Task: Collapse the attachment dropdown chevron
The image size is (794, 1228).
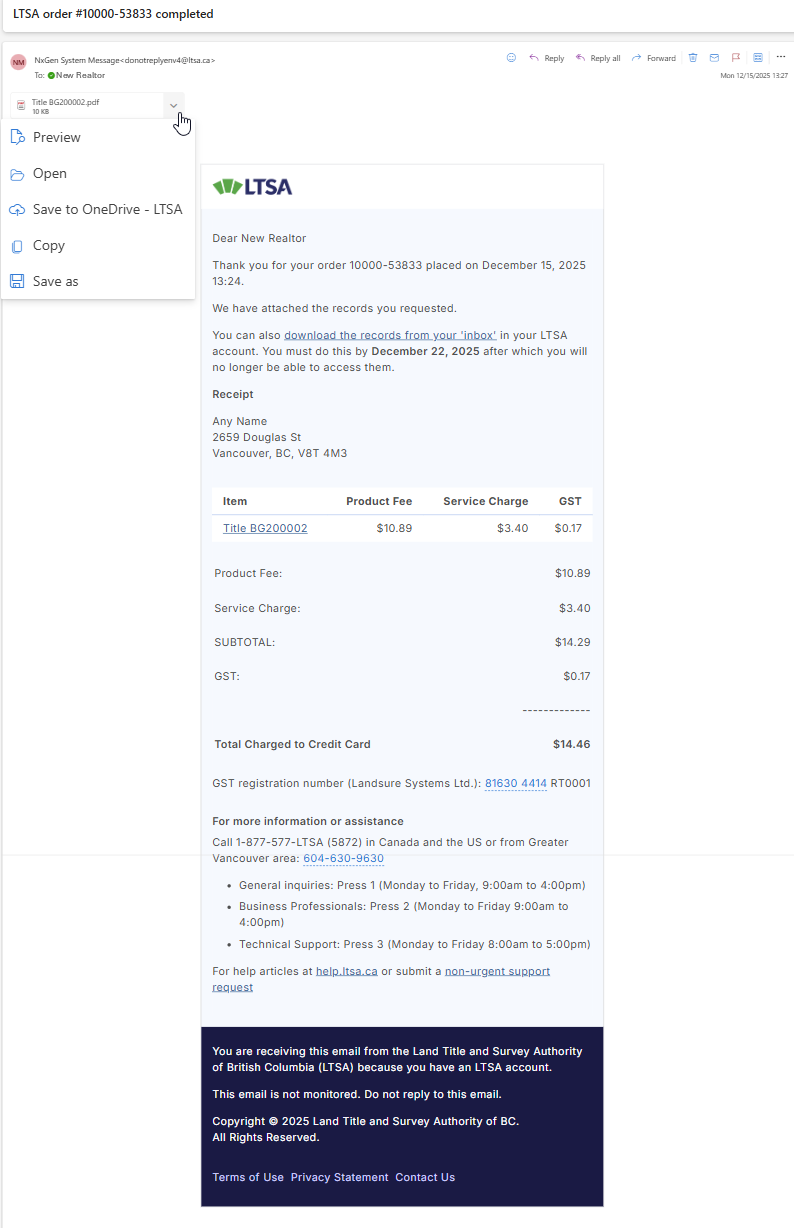Action: (174, 105)
